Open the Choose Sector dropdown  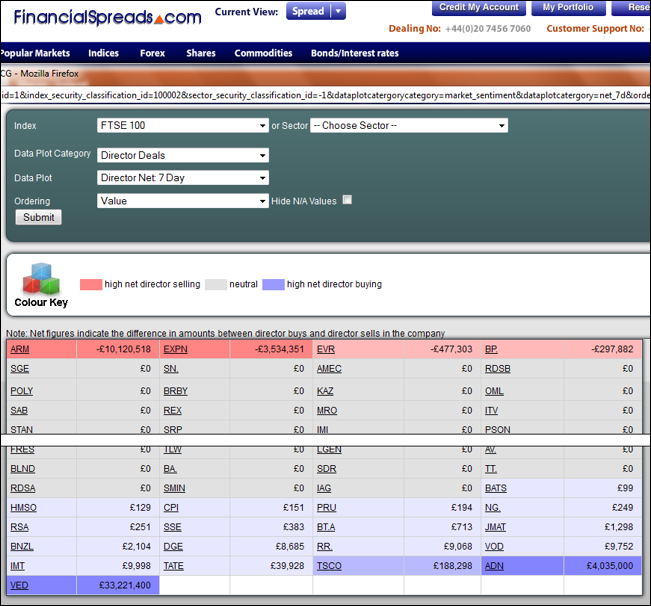point(409,125)
